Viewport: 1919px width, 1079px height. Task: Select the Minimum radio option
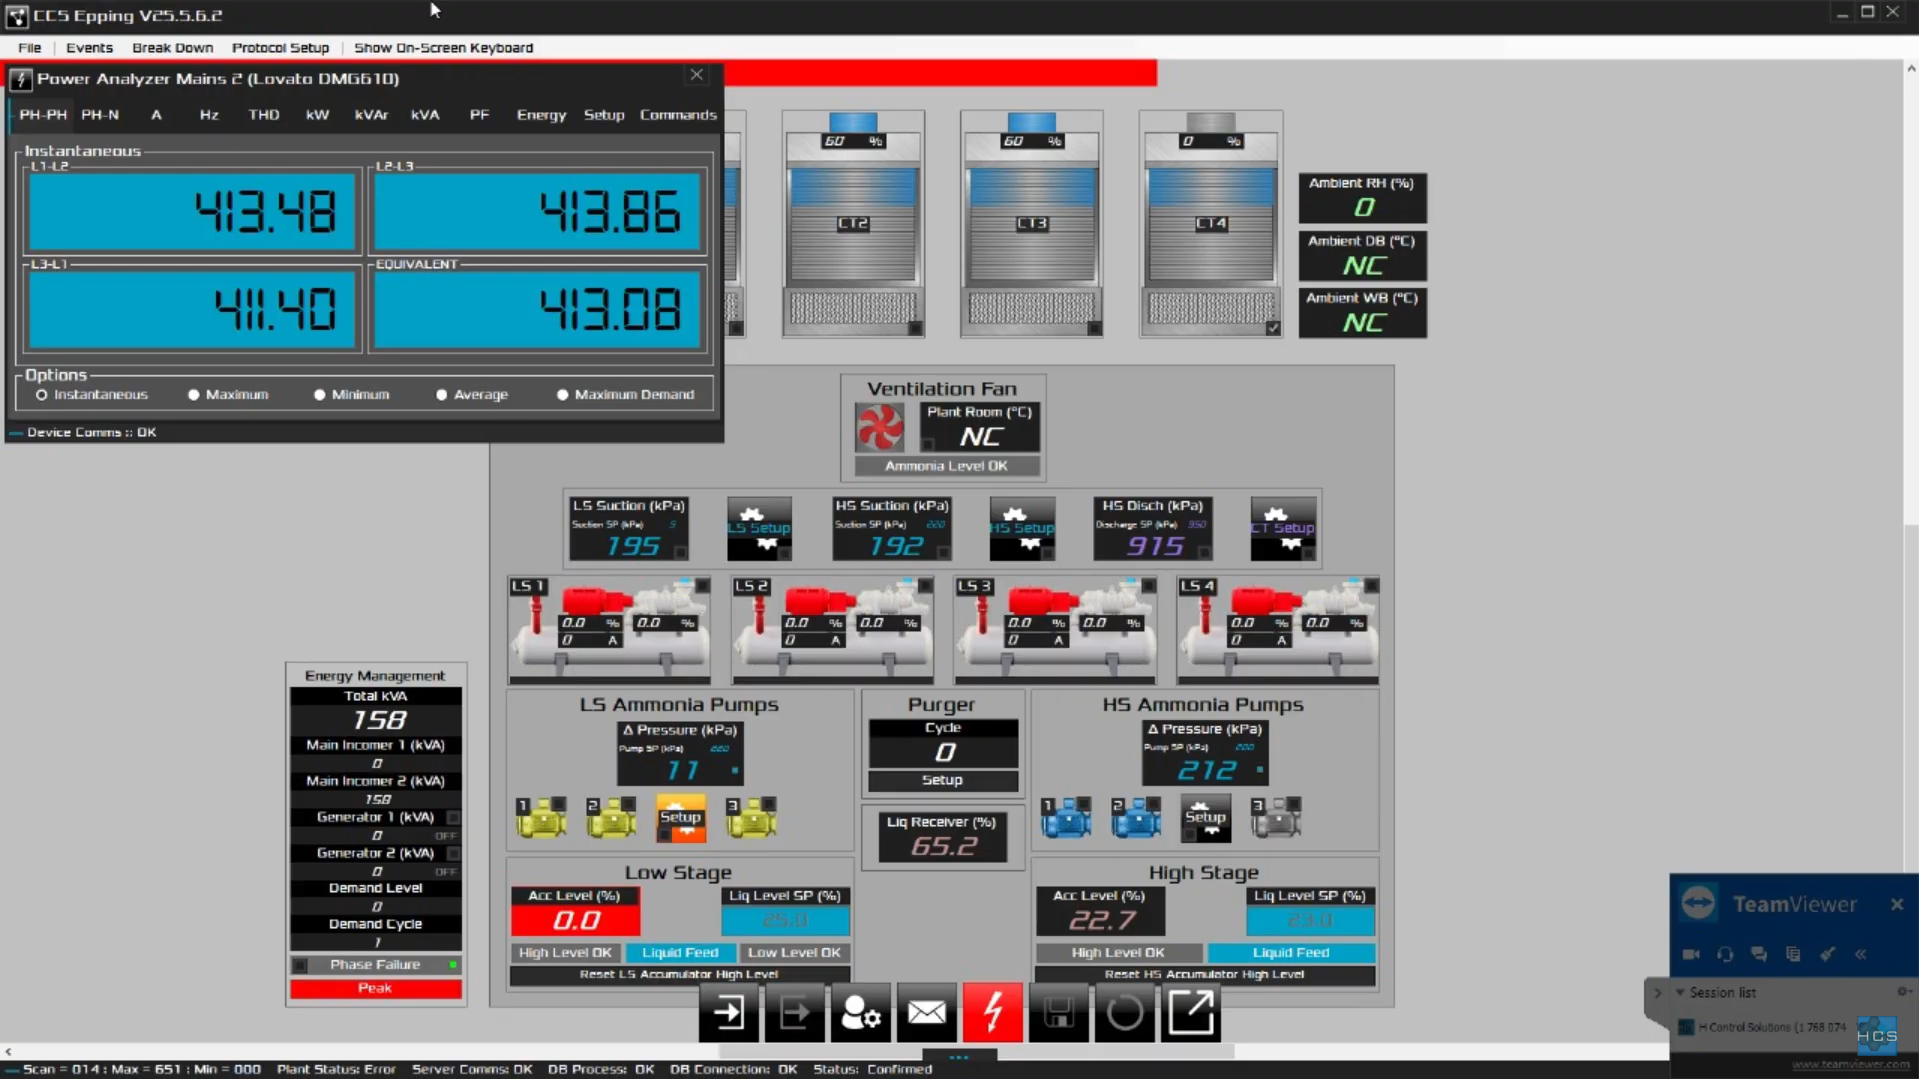pos(320,395)
